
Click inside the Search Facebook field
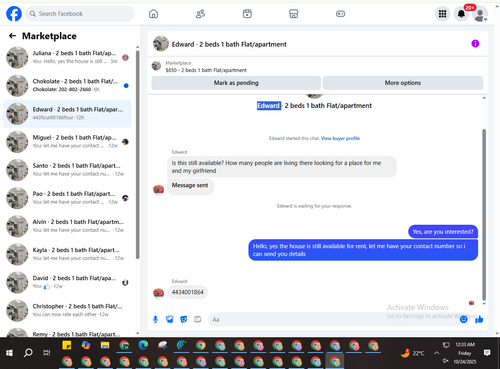pos(80,14)
